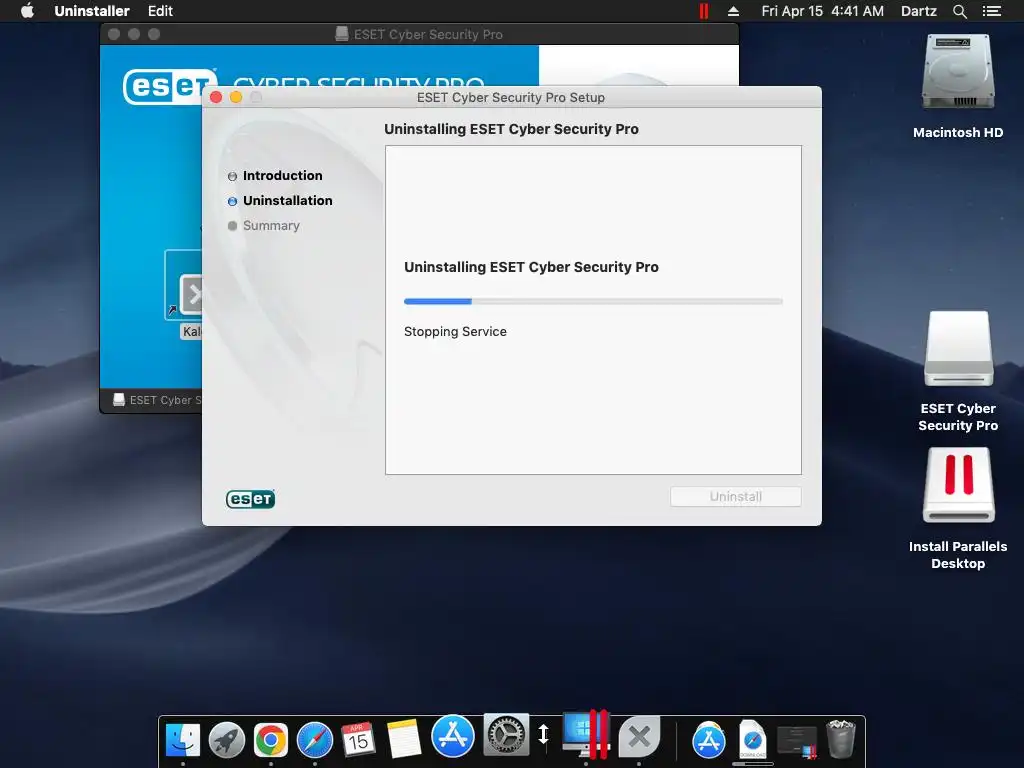
Task: Open the Edit menu
Action: (160, 11)
